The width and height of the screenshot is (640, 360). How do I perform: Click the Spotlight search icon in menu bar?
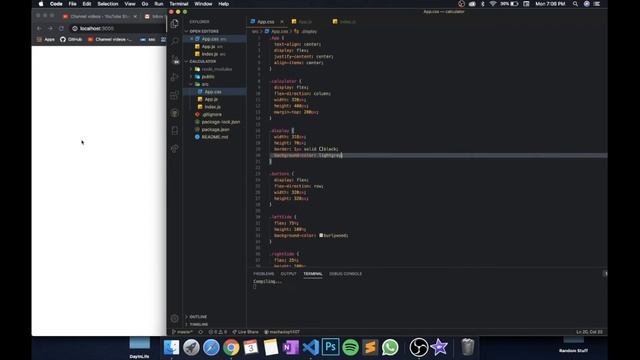(575, 4)
